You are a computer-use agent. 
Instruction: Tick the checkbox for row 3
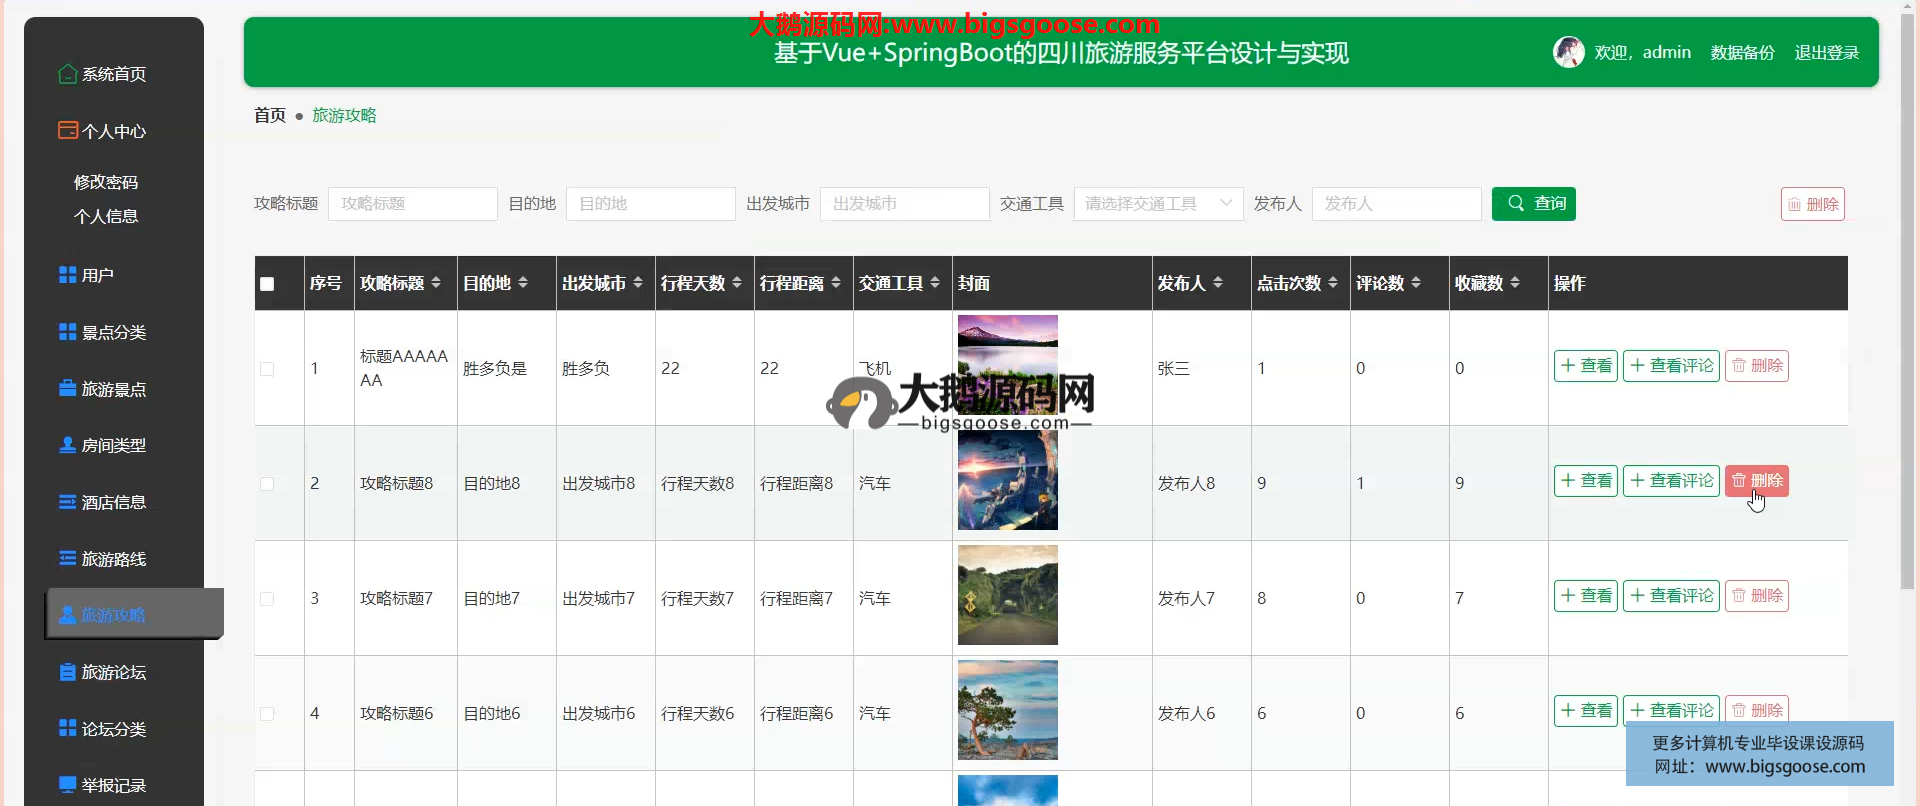coord(267,599)
